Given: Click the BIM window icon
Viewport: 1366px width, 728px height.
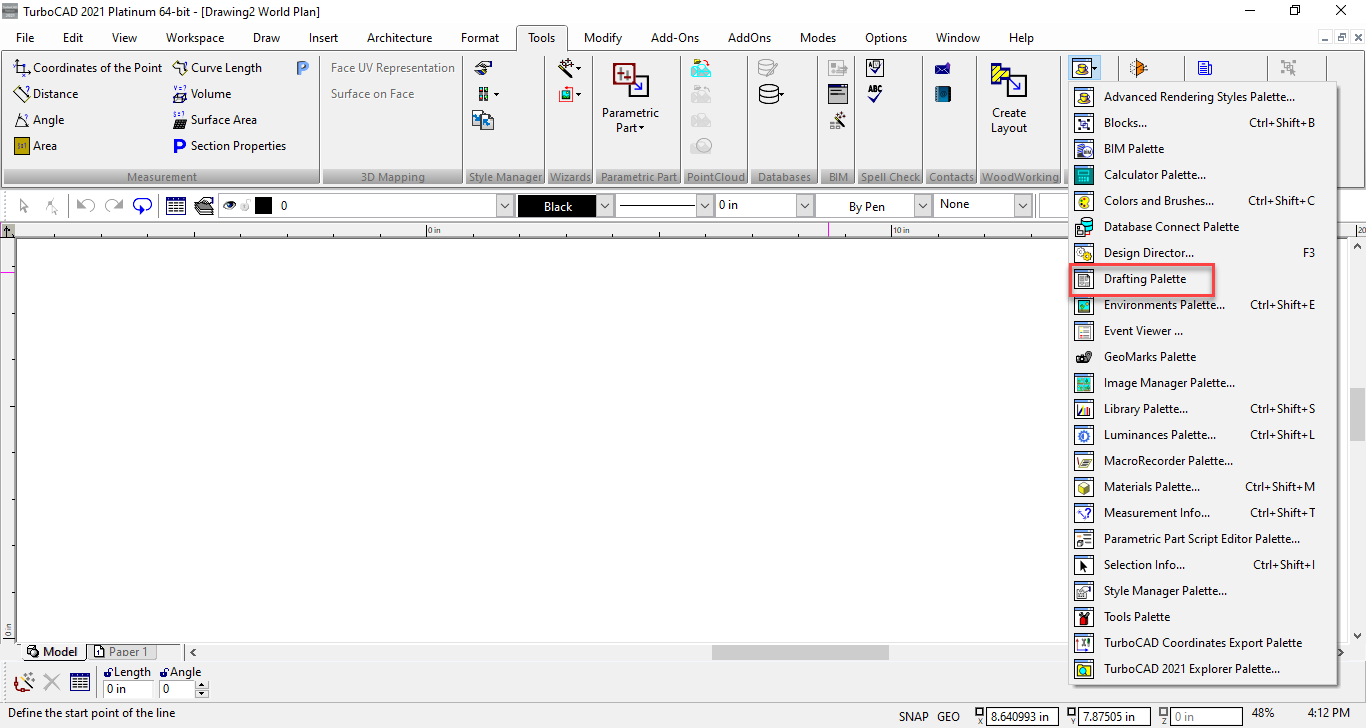Looking at the screenshot, I should tap(838, 94).
